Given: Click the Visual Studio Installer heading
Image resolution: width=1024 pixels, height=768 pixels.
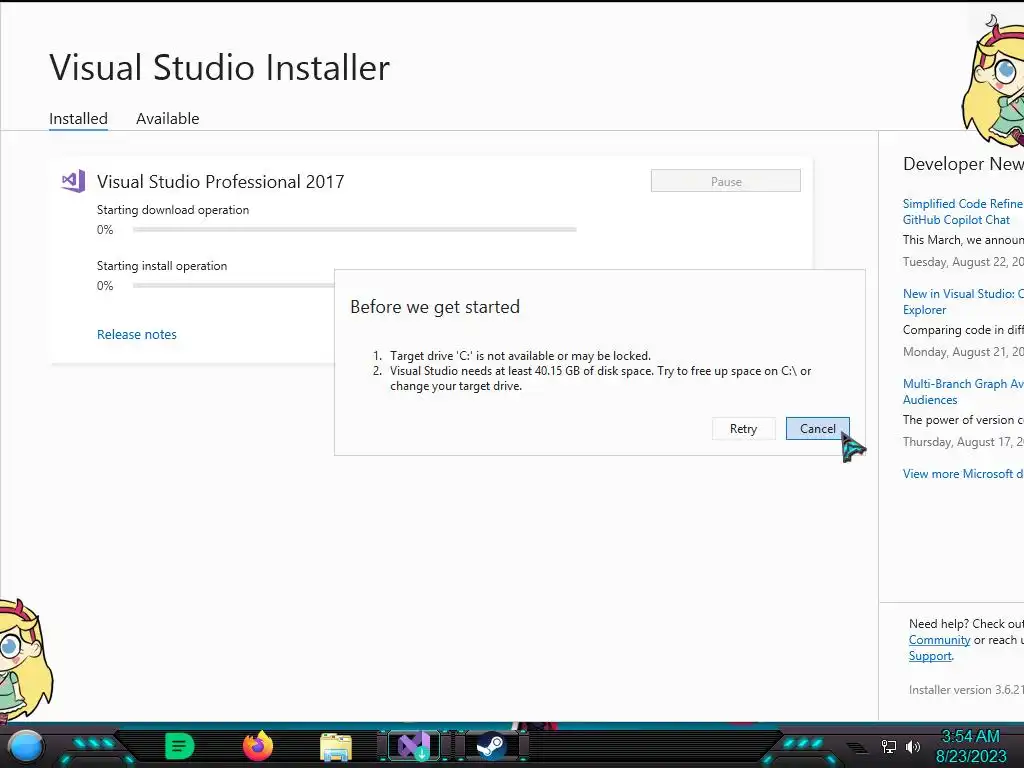Looking at the screenshot, I should 219,67.
